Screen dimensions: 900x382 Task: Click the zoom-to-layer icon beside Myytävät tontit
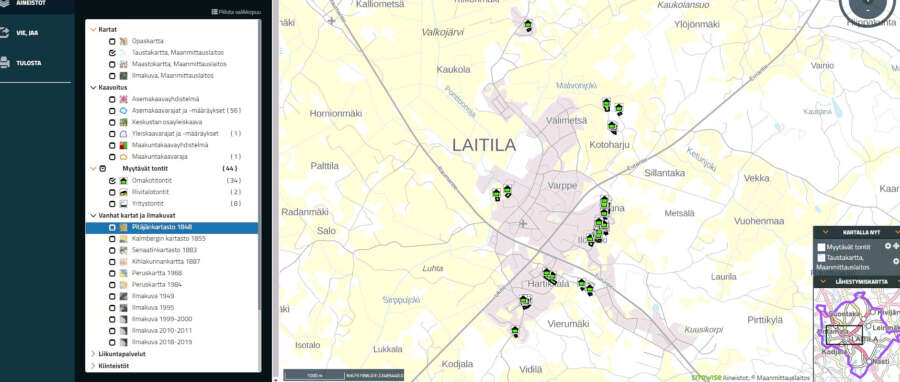(896, 246)
